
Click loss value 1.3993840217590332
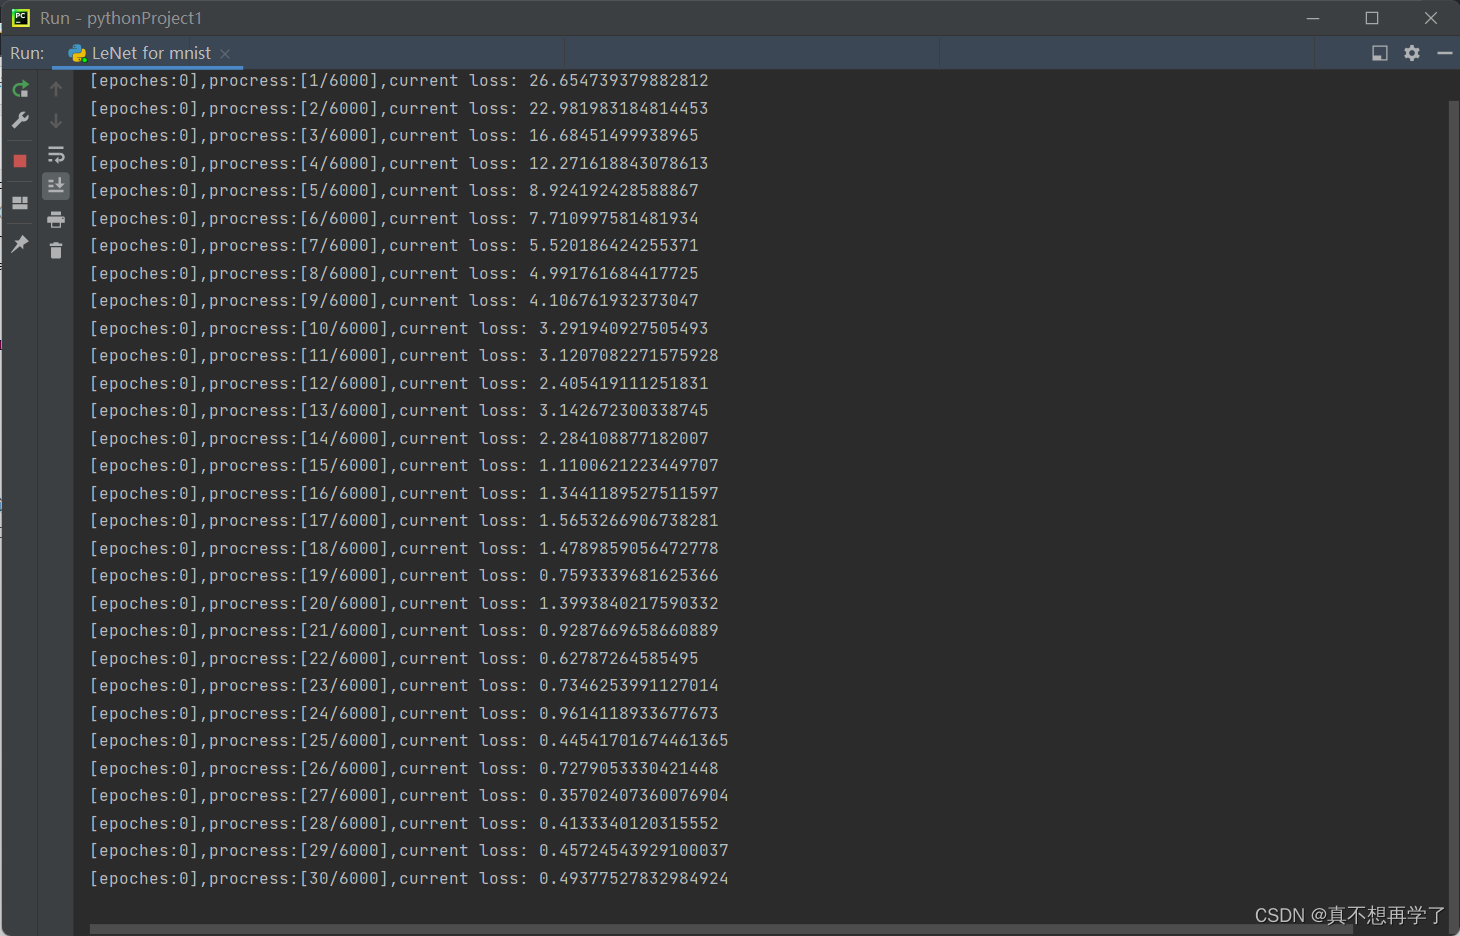point(628,603)
